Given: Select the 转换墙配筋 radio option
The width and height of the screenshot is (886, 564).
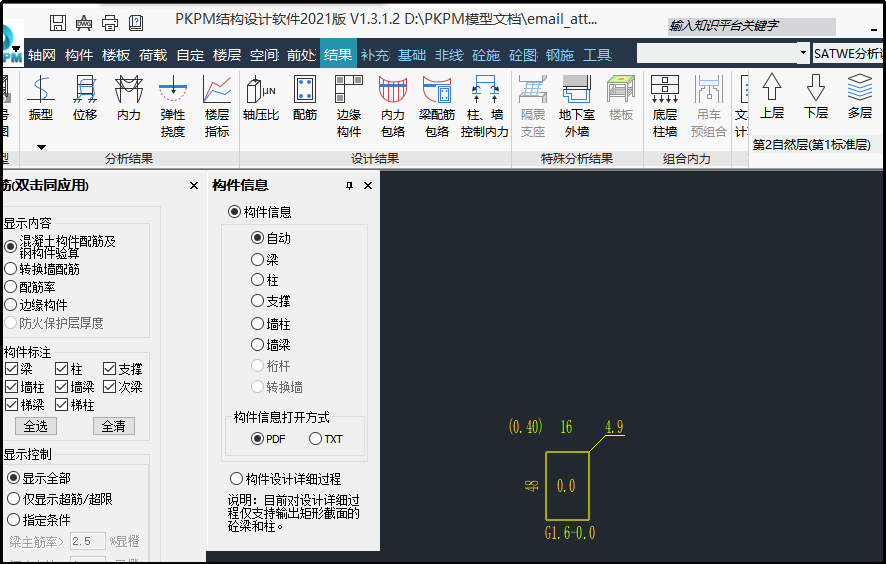Looking at the screenshot, I should 42,269.
